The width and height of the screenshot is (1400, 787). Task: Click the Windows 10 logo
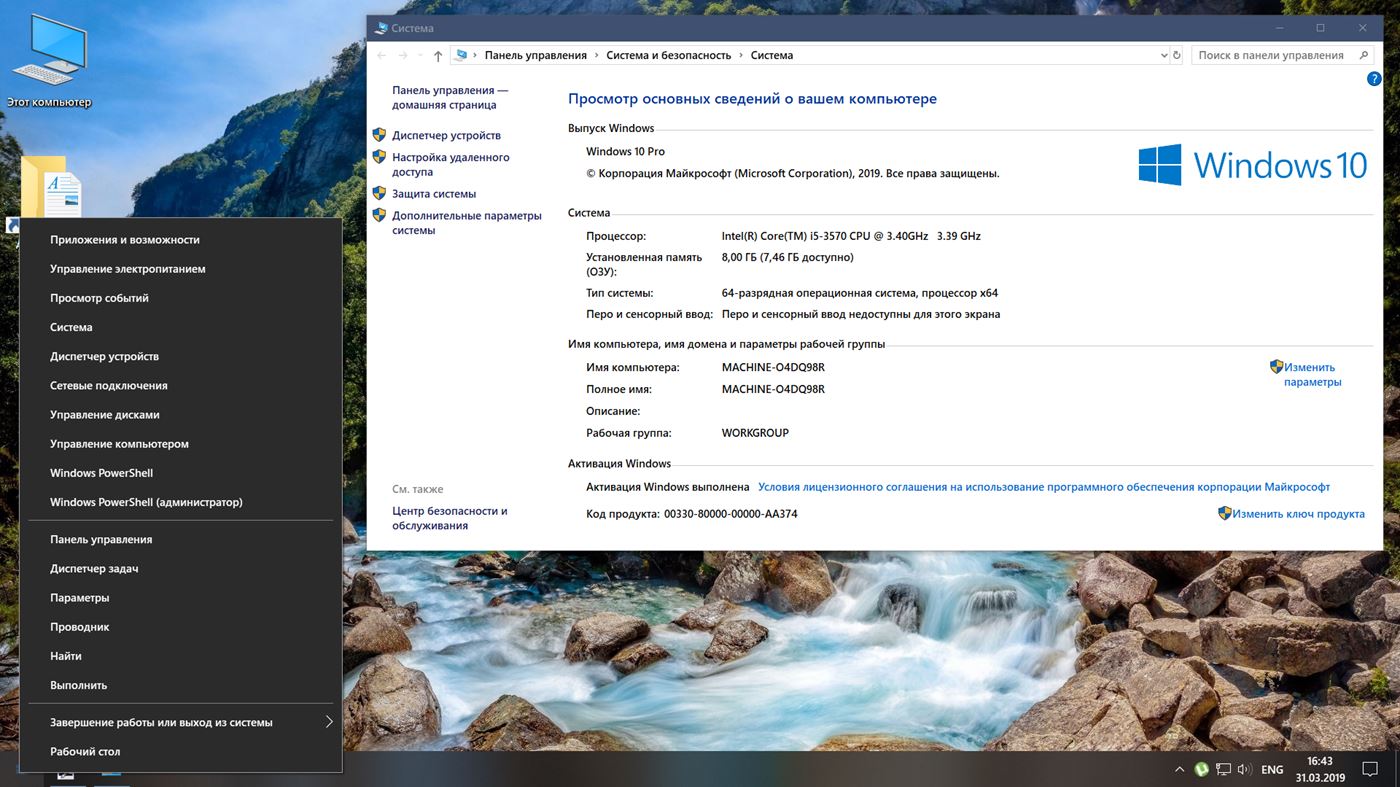[1252, 165]
